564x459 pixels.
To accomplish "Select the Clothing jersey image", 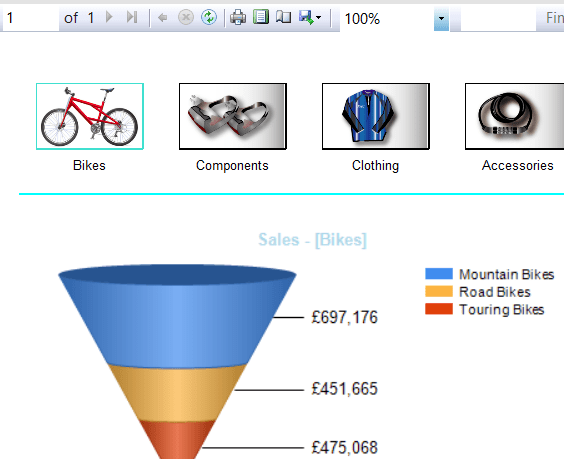I will 376,116.
